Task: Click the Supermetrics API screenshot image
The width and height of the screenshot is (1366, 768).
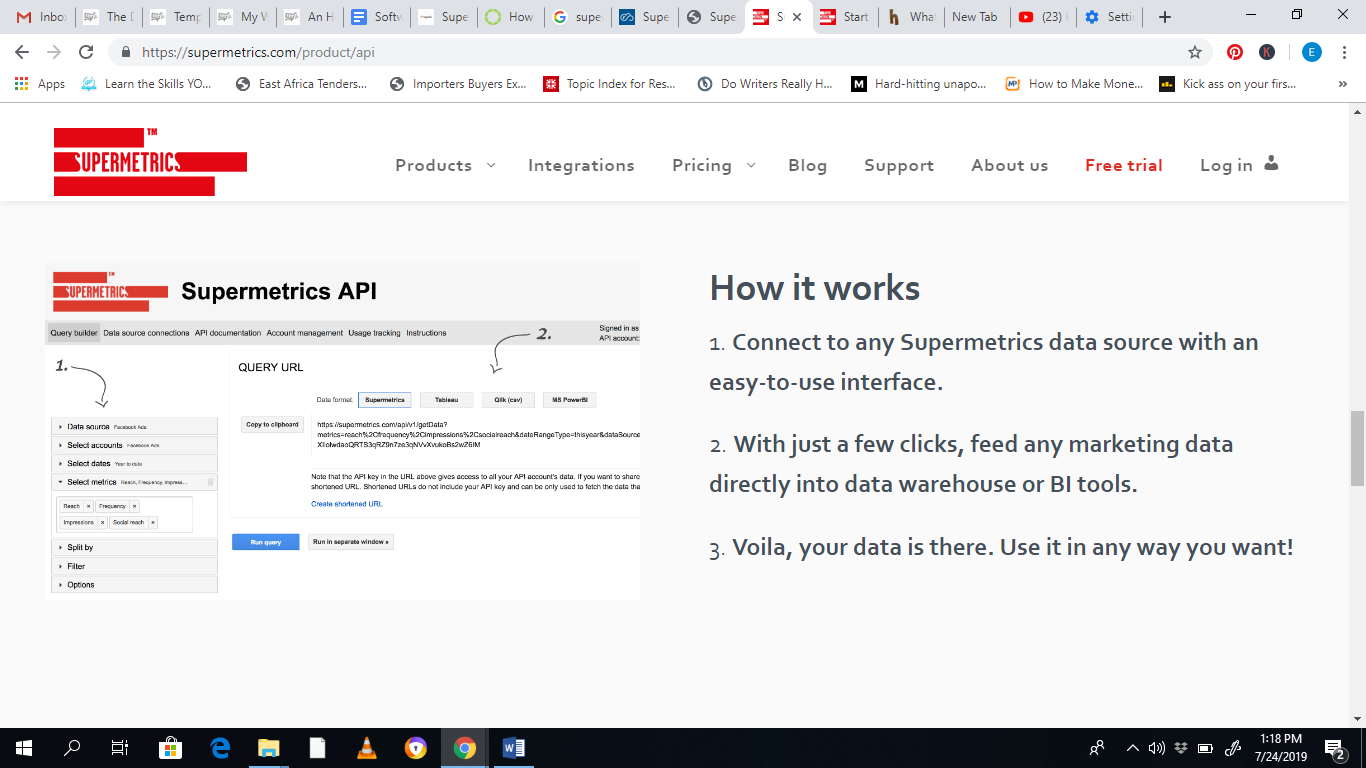Action: pos(343,431)
